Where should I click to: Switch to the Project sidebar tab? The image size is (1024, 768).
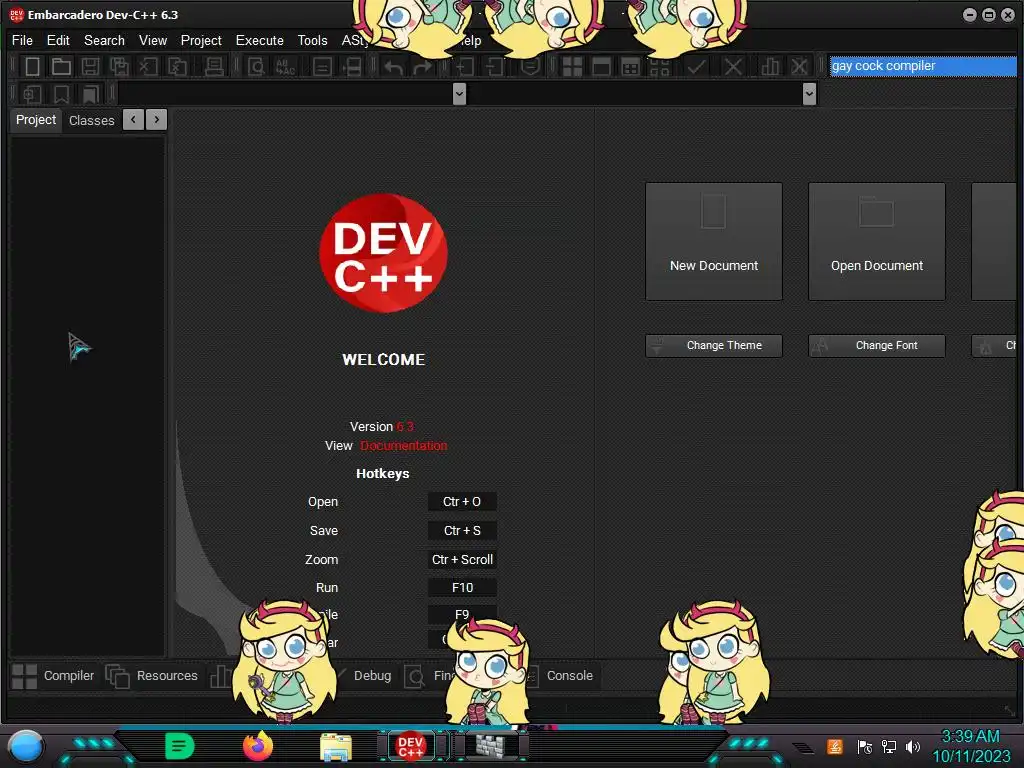pyautogui.click(x=36, y=120)
